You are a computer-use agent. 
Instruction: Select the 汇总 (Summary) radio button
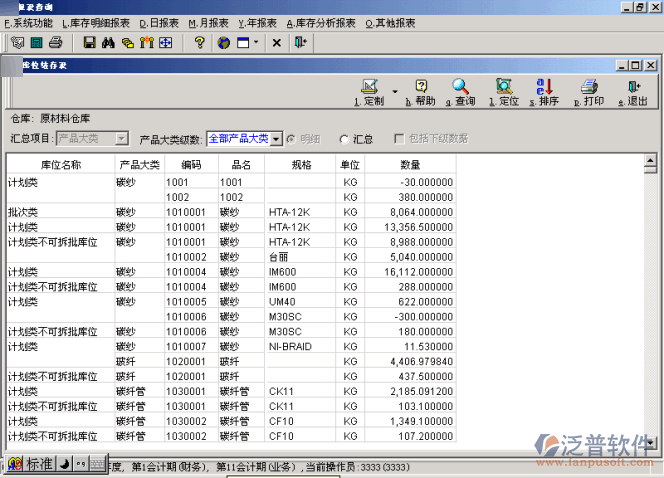point(345,139)
